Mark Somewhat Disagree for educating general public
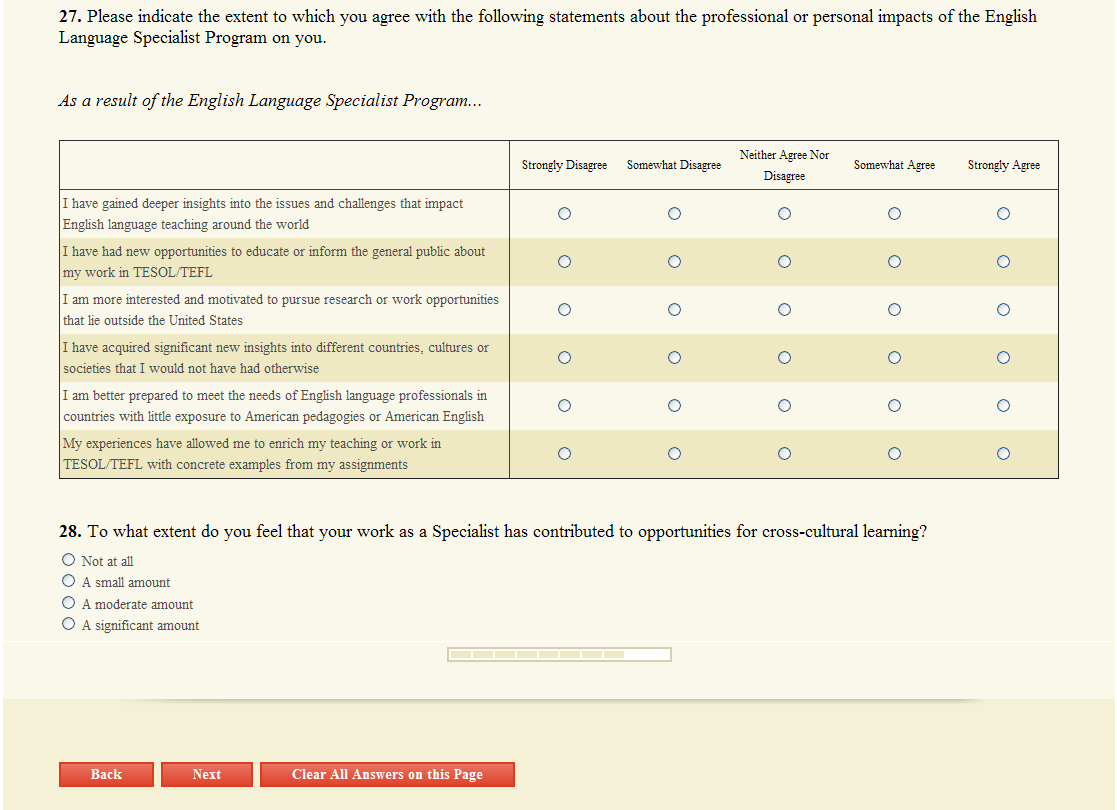Screen dimensions: 1117x810 674,262
